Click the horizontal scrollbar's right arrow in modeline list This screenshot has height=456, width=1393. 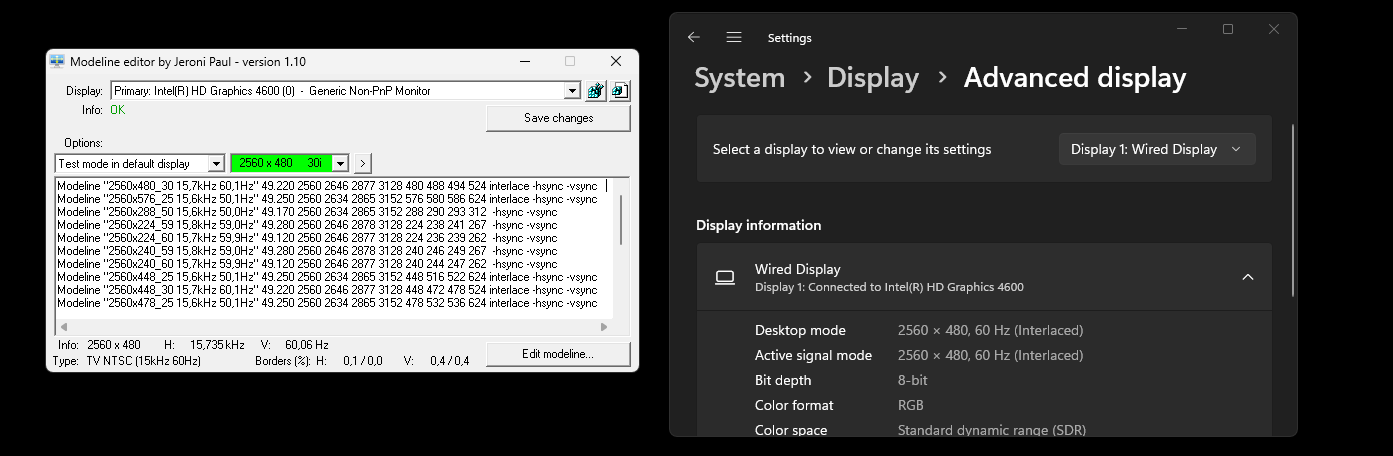pos(604,327)
